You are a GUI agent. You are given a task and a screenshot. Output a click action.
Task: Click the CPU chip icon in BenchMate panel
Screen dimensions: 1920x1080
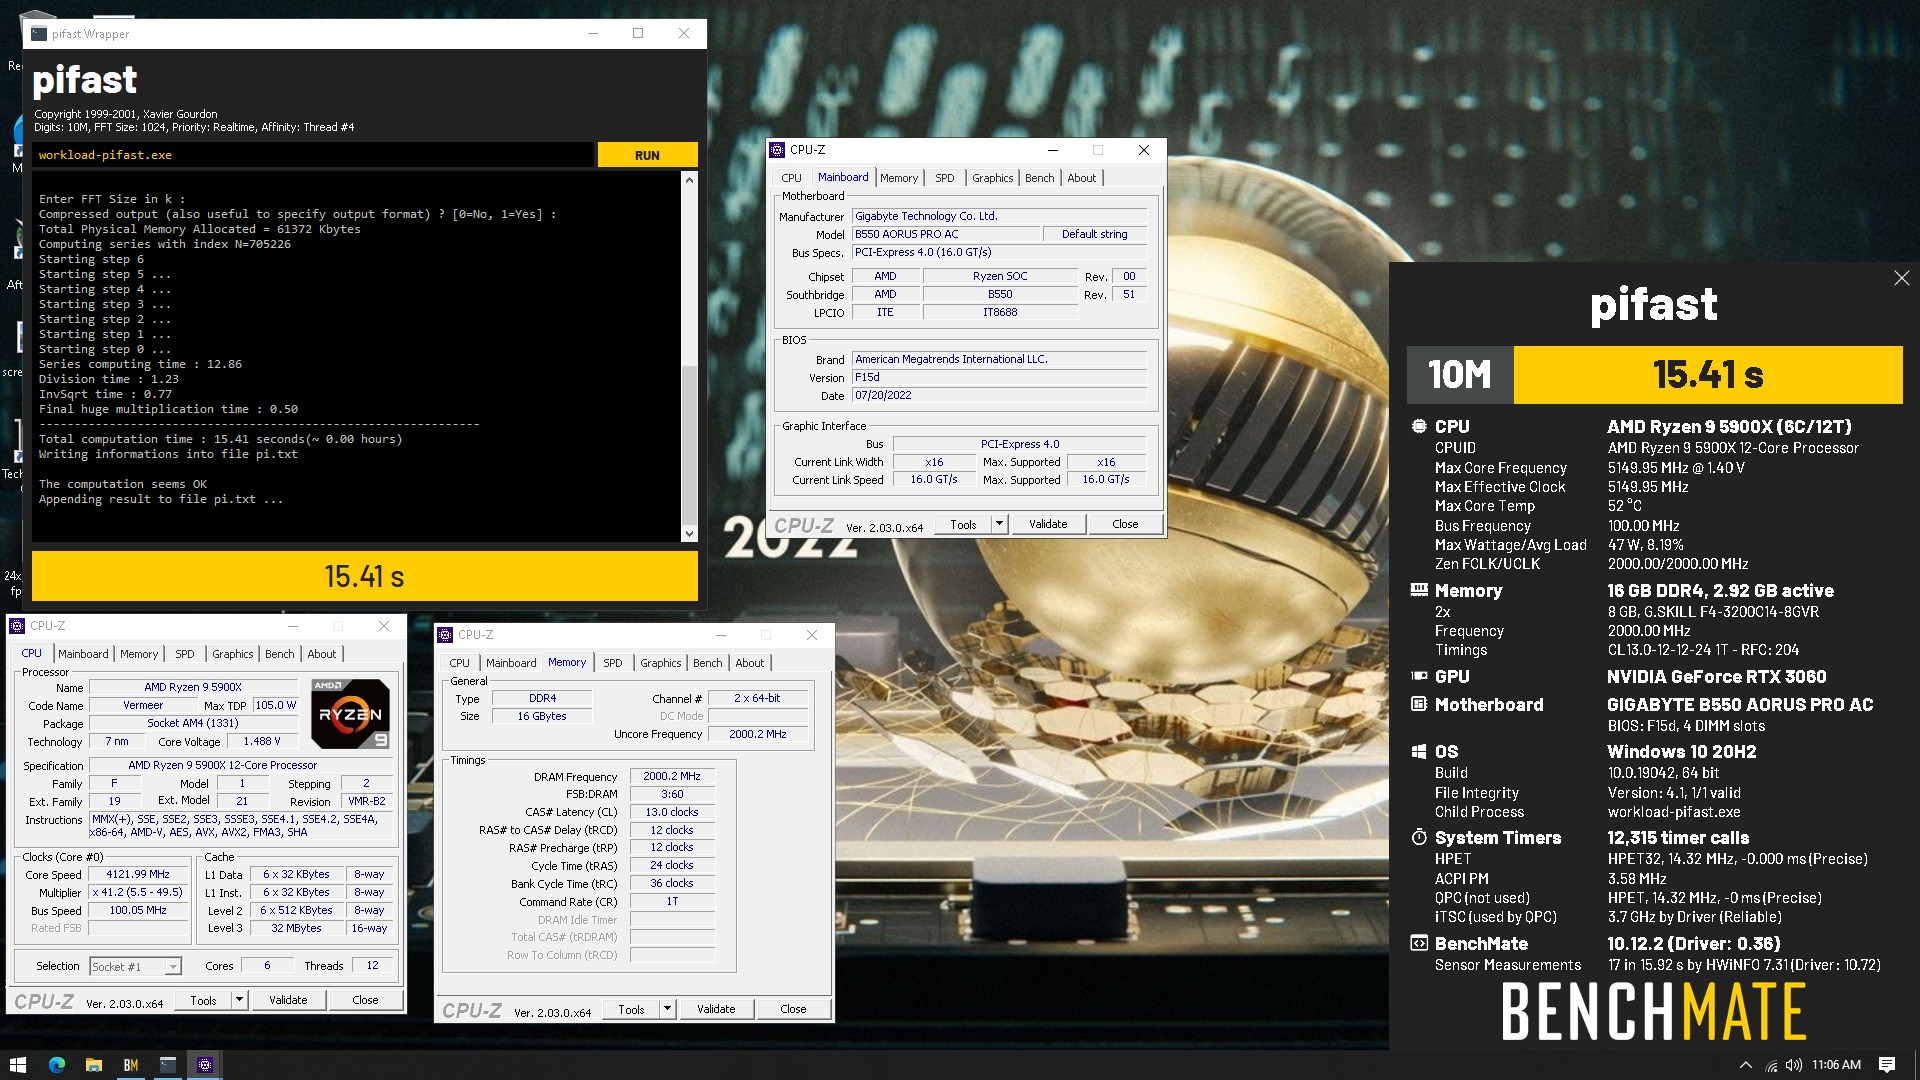tap(1418, 426)
